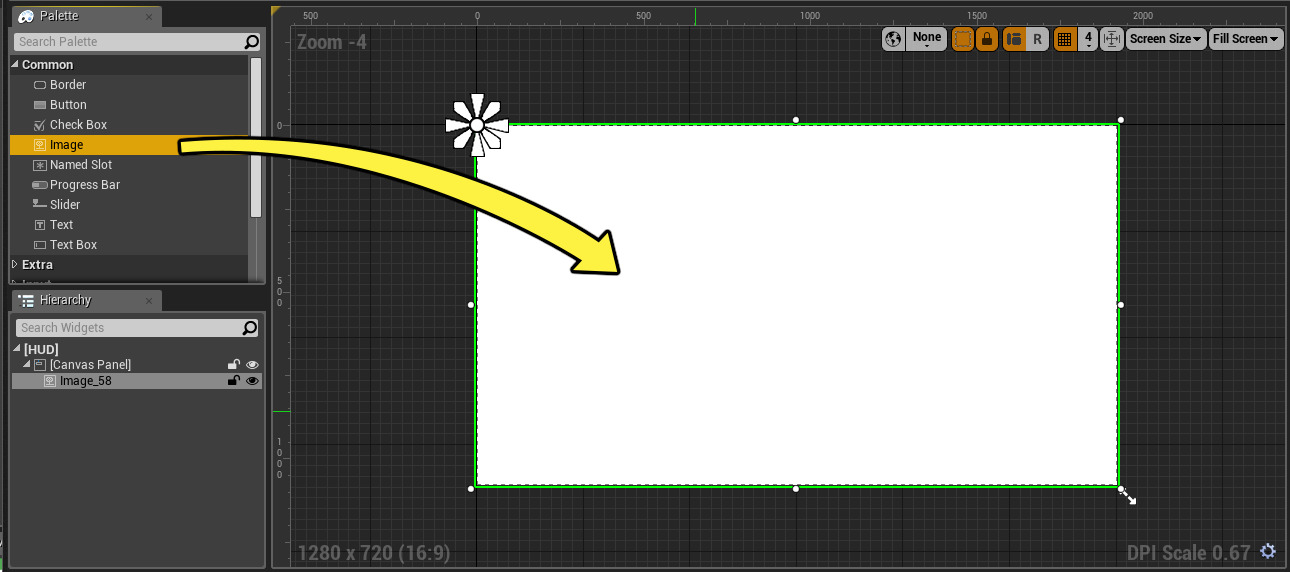Click the bottom-left handle of the image widget
Screen dimensions: 1290x572
point(471,489)
